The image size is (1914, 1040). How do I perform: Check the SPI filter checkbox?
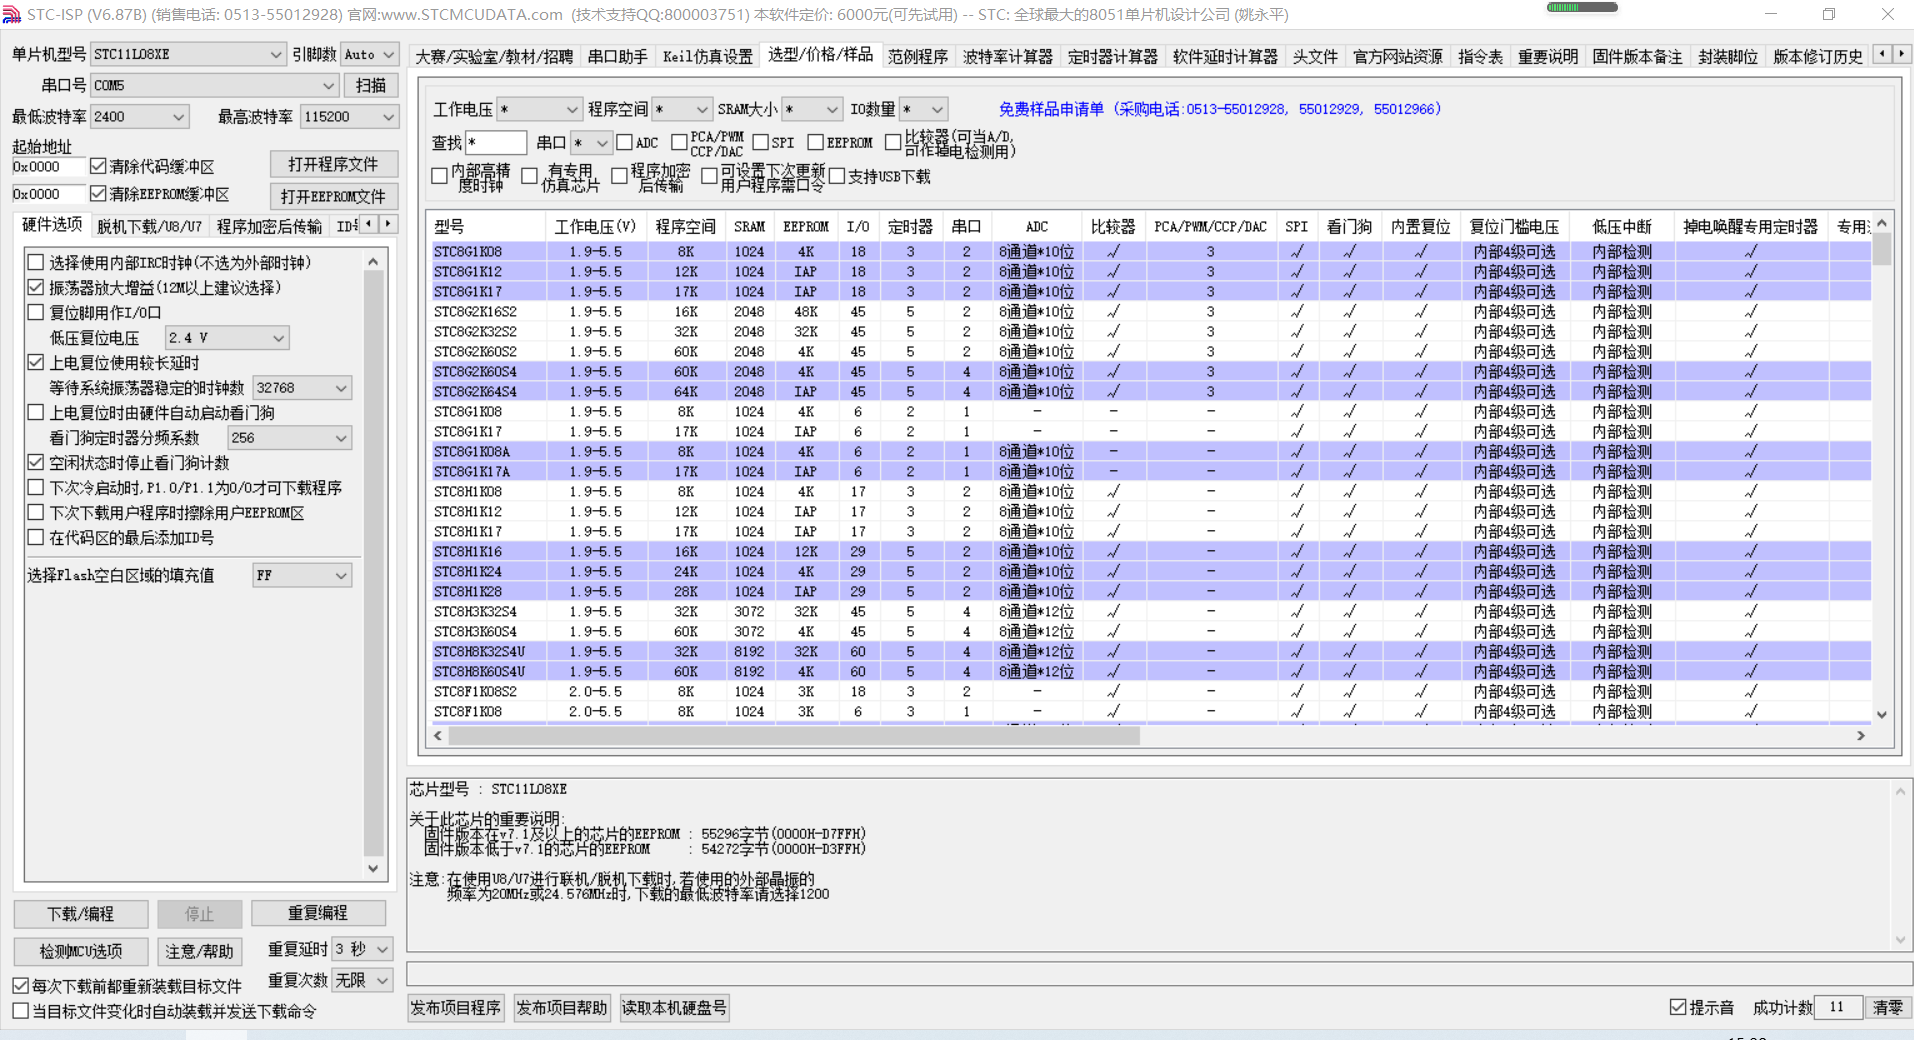tap(761, 142)
